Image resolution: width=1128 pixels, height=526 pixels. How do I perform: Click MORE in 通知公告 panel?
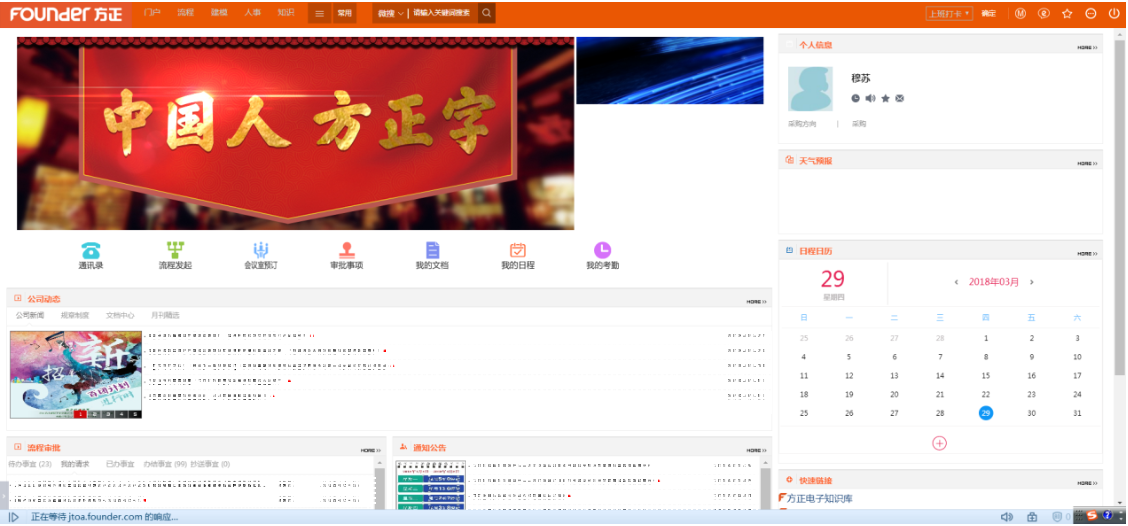point(756,450)
